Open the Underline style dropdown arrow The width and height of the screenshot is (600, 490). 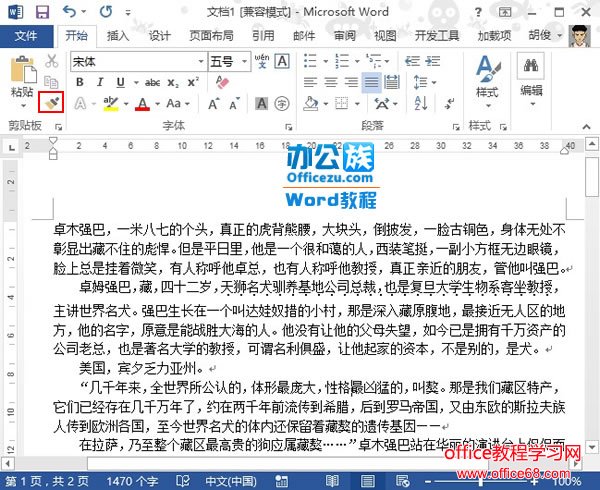[135, 82]
